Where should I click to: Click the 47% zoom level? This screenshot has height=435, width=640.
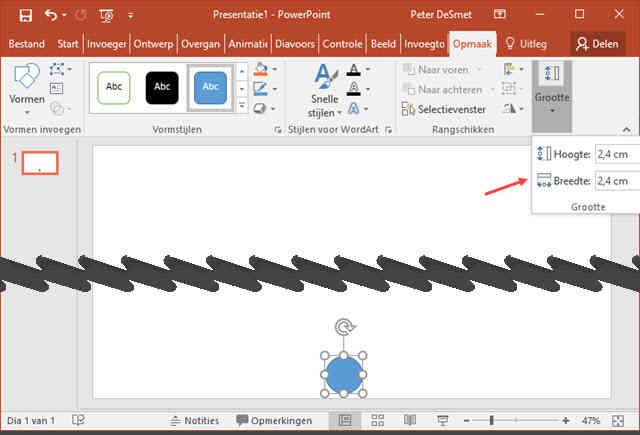[x=591, y=420]
